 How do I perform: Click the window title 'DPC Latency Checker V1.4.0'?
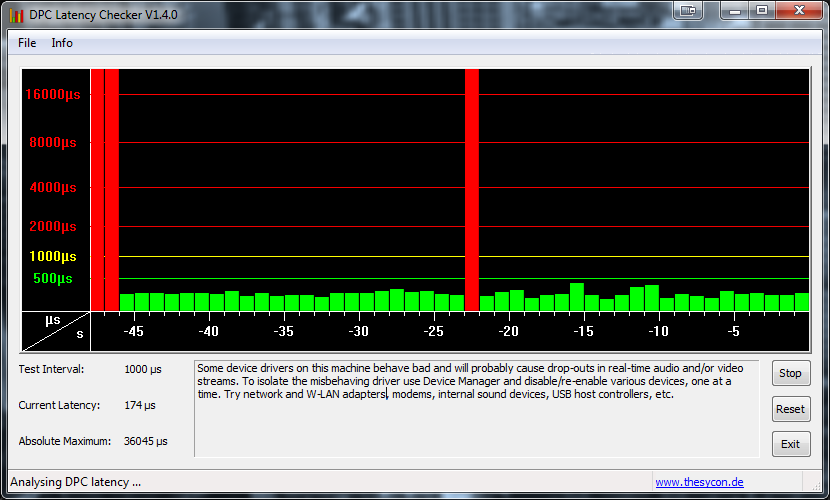pos(103,15)
